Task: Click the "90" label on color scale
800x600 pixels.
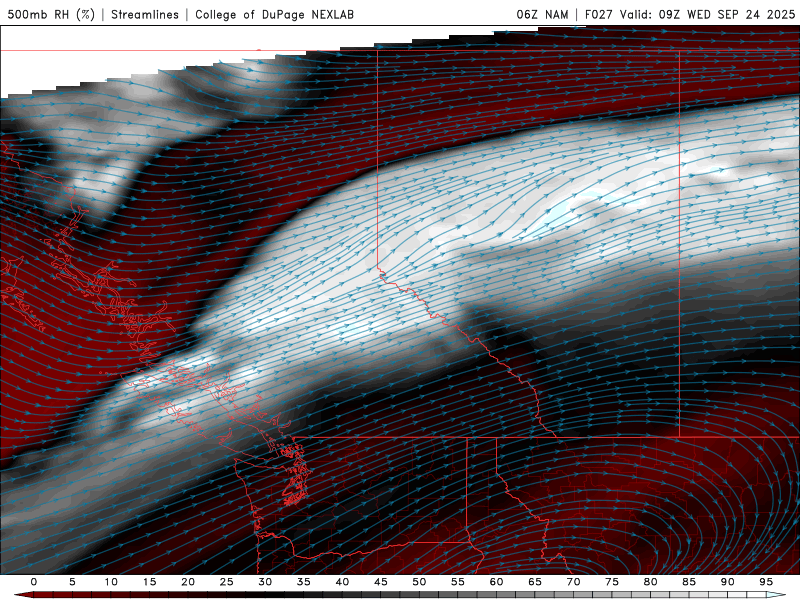Action: (728, 582)
